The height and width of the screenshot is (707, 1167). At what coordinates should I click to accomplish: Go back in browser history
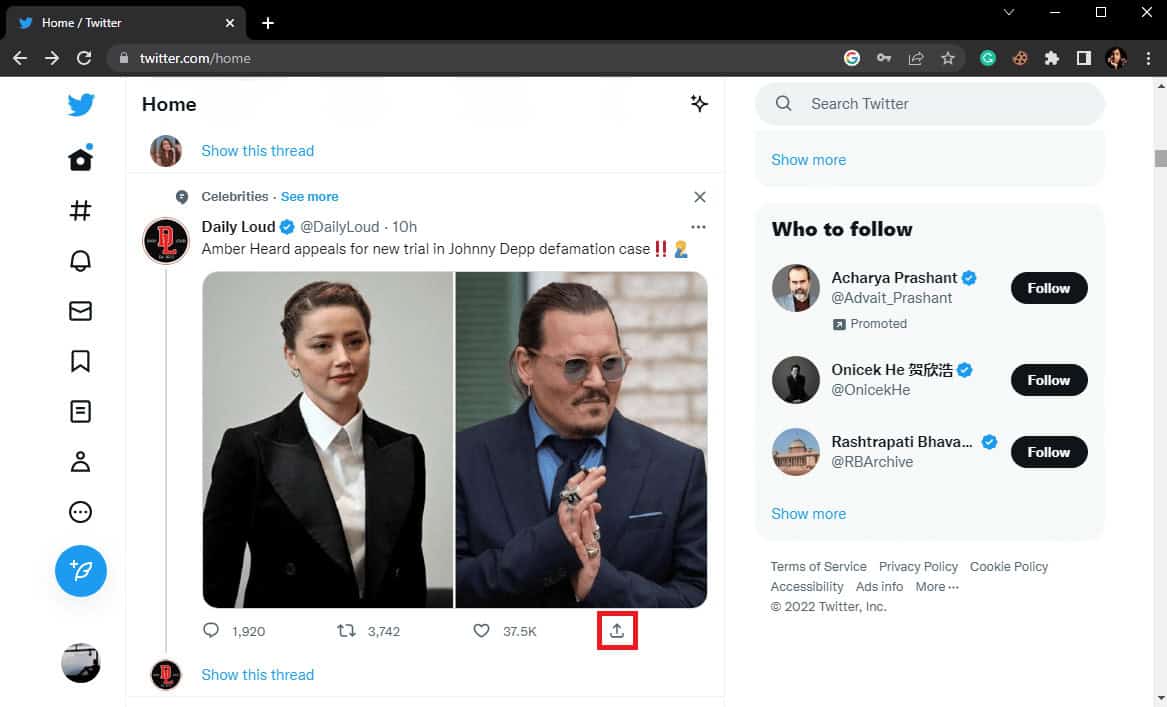(20, 58)
